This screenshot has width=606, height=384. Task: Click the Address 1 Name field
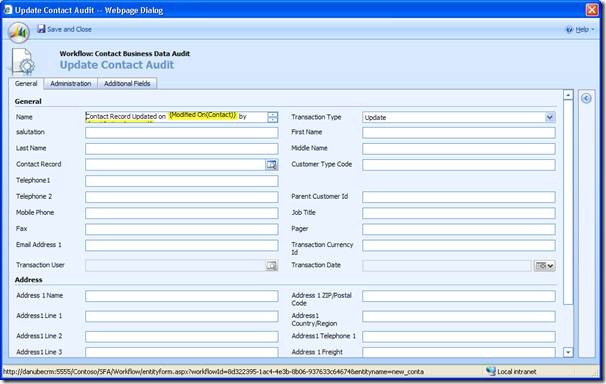182,296
